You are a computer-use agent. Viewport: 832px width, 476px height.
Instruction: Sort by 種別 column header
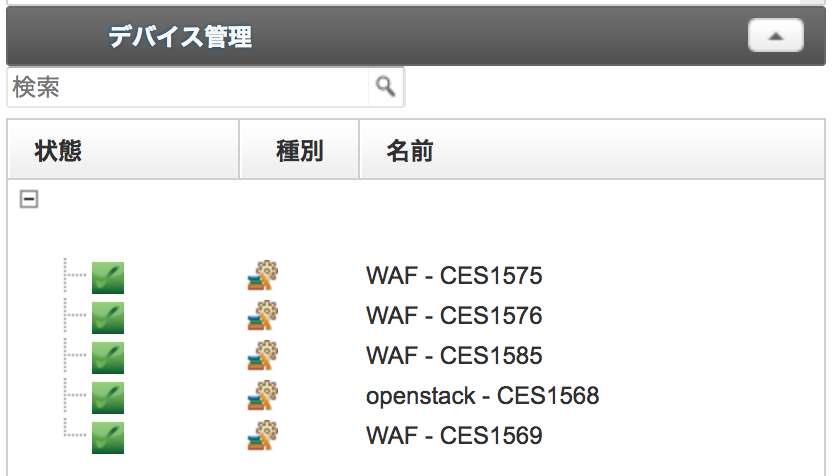(299, 150)
